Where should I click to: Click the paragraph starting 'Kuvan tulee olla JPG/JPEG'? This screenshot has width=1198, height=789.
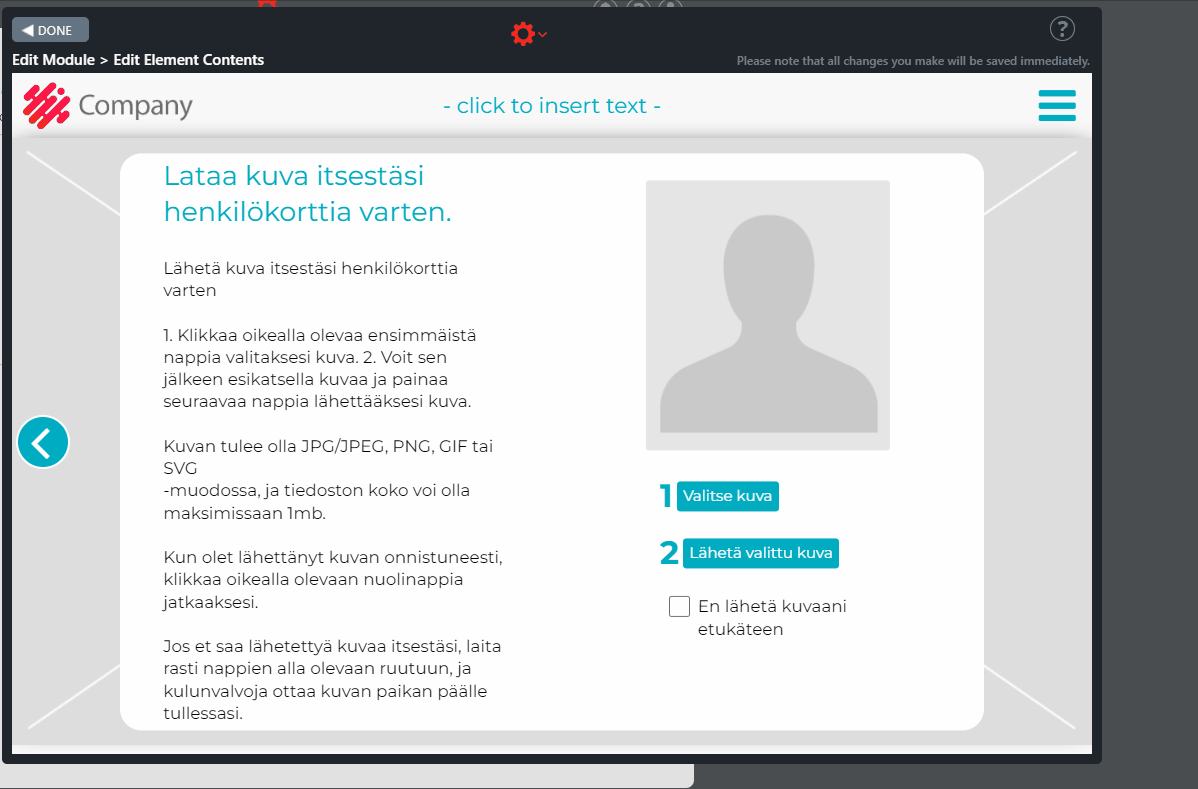(329, 479)
